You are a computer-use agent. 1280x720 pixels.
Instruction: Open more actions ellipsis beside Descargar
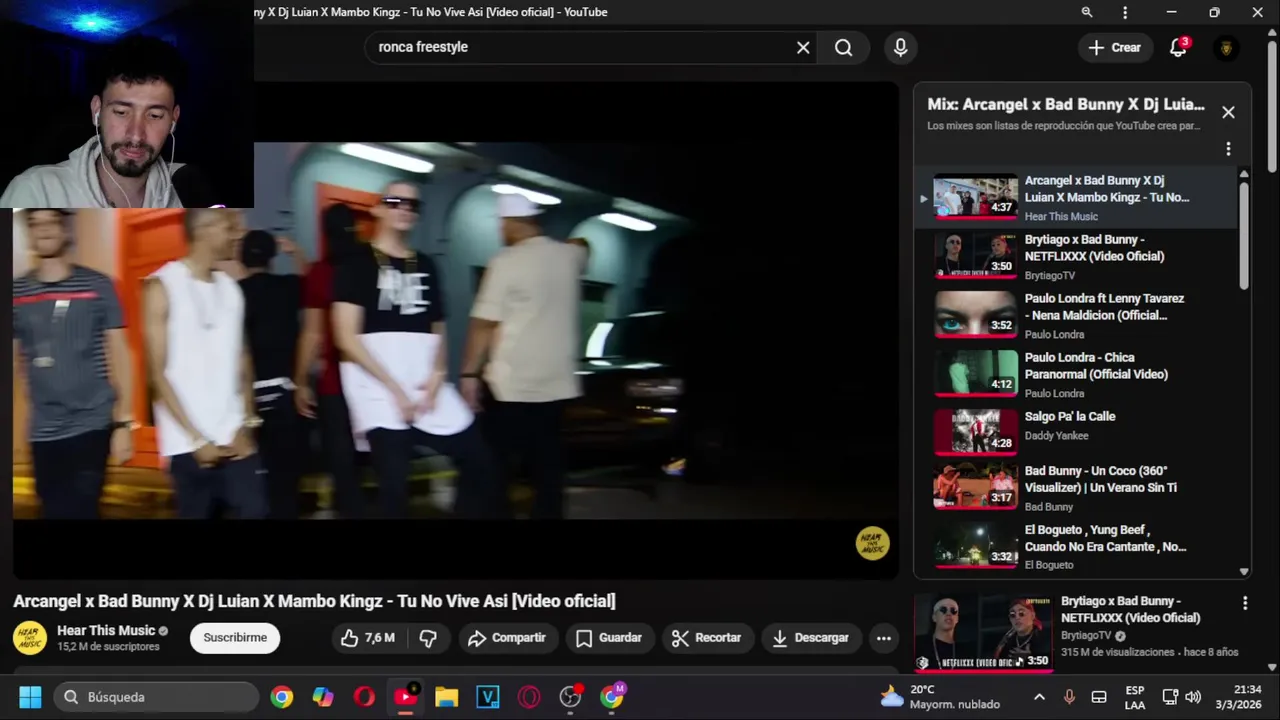click(x=884, y=638)
